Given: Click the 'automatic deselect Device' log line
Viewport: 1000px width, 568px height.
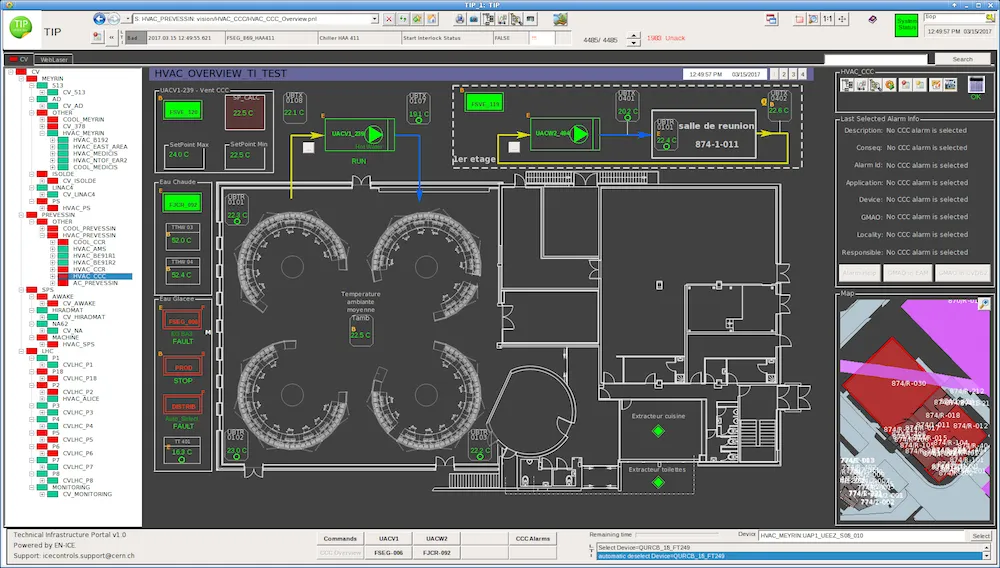Looking at the screenshot, I should coord(790,557).
